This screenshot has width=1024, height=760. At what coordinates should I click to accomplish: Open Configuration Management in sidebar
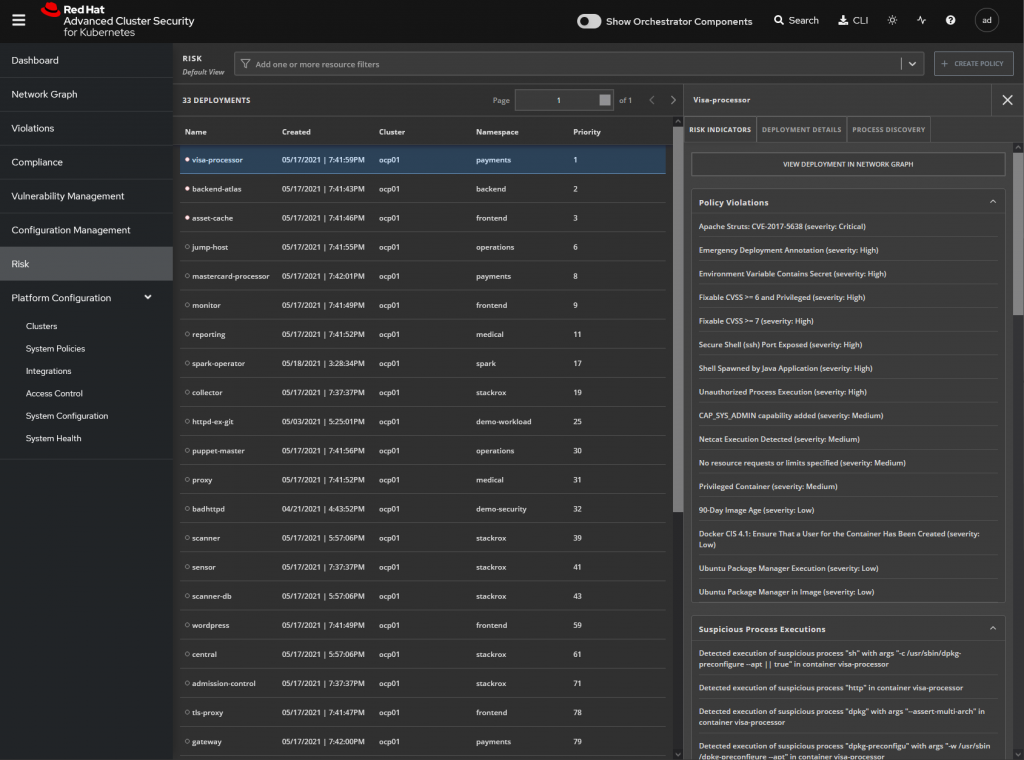point(86,230)
